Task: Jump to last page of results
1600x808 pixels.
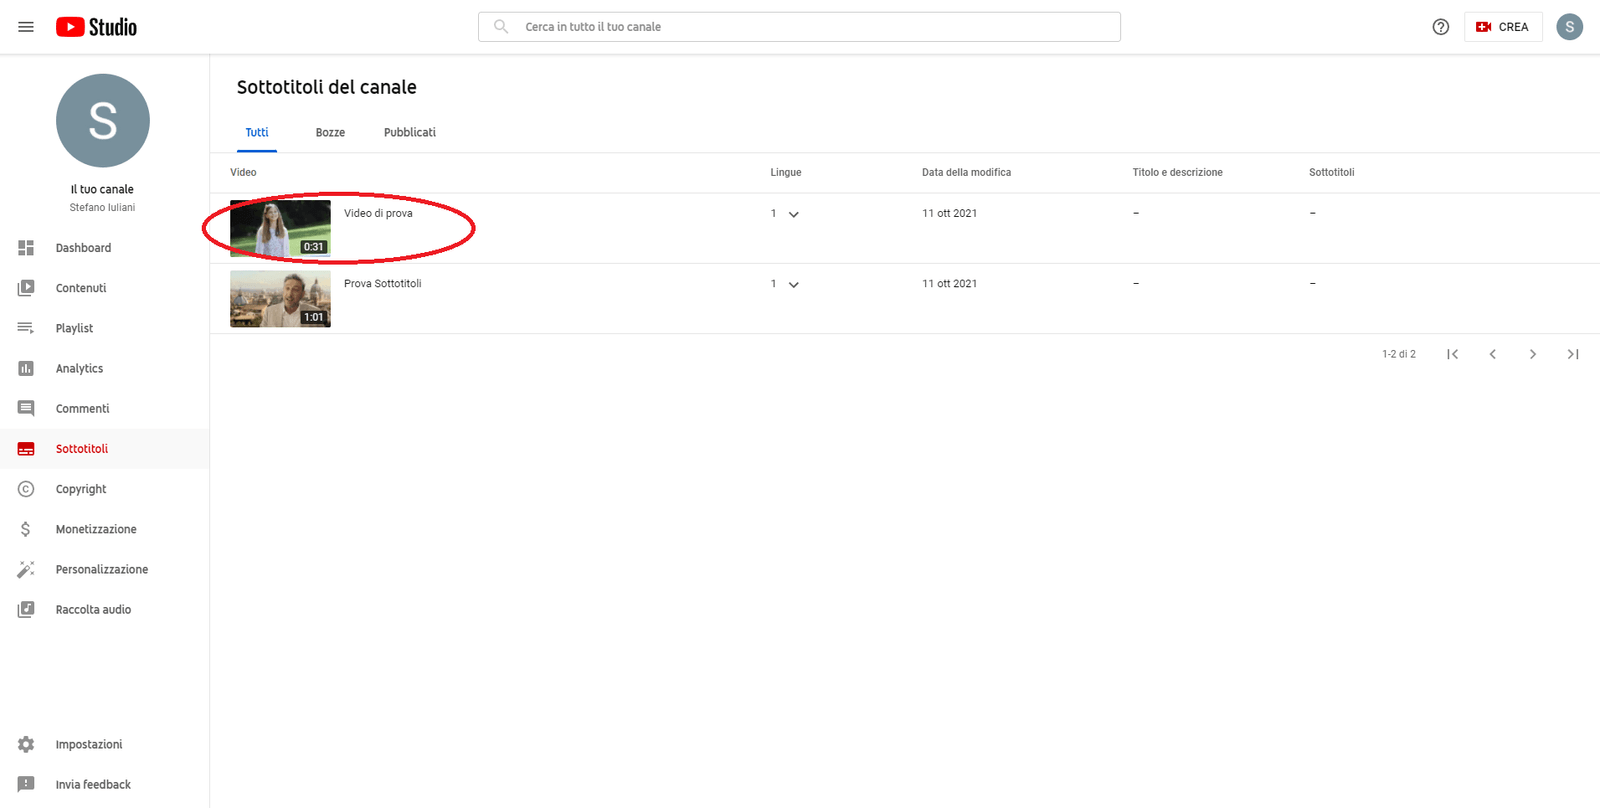Action: pos(1572,354)
